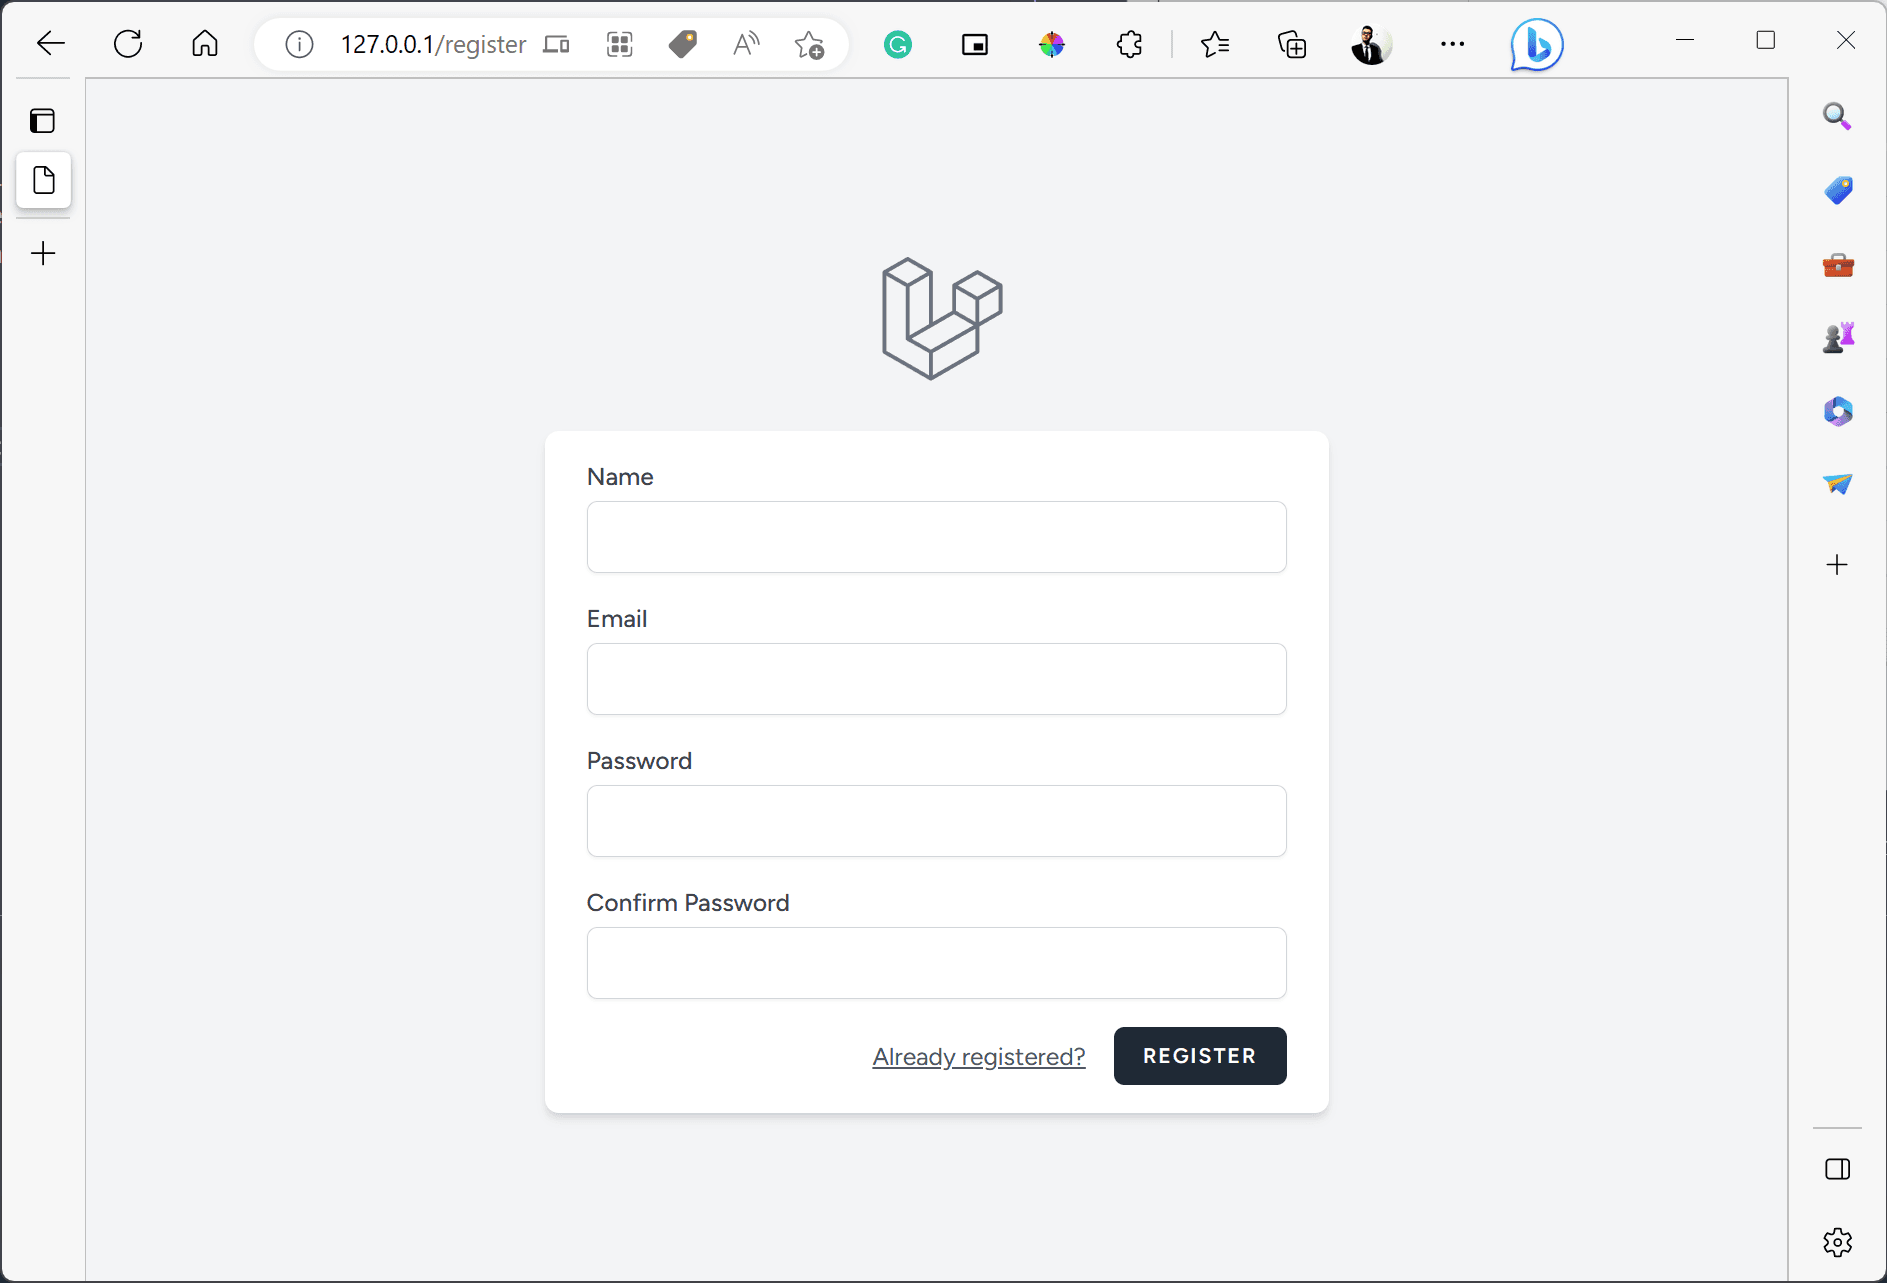
Task: Start Read Aloud from the address bar
Action: pos(746,43)
